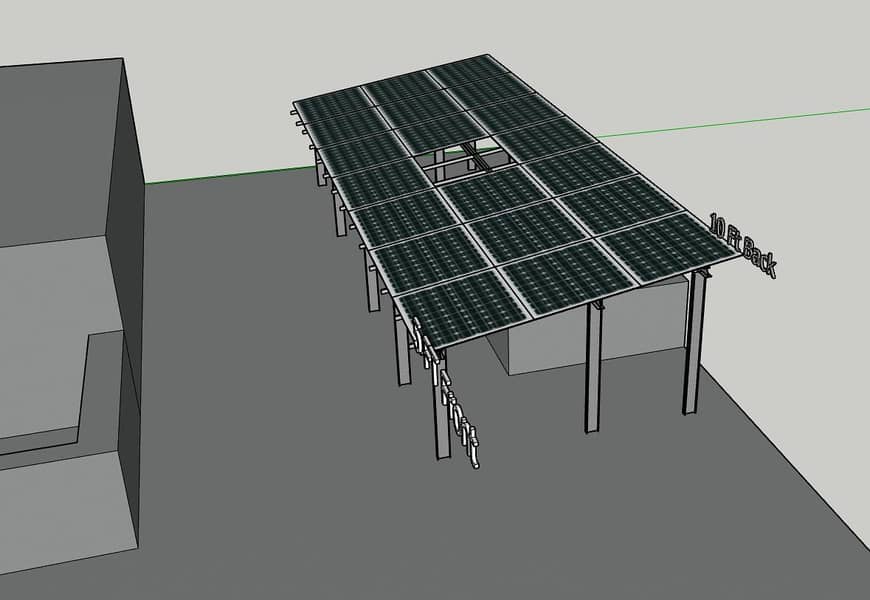Click the solar panel beside "10 Ft Back"

click(x=660, y=245)
